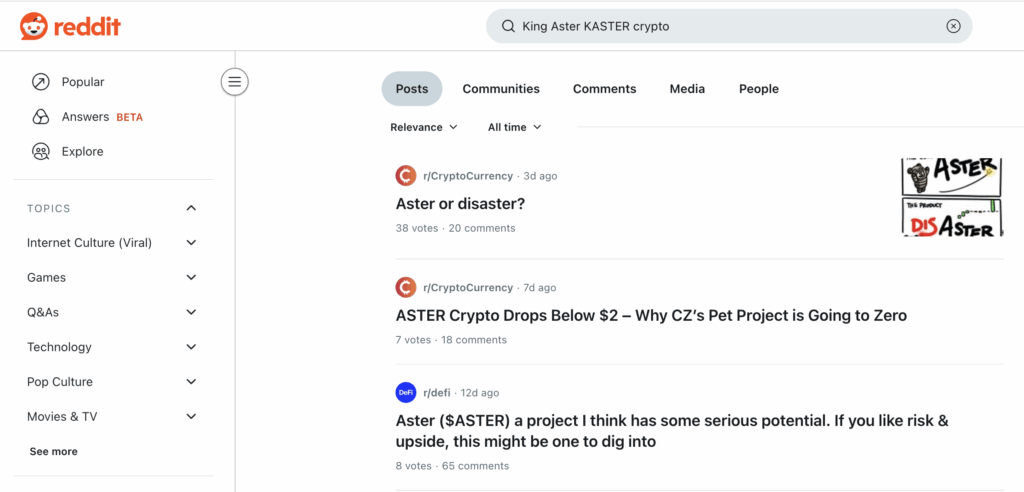Click See more under topics
Screen dimensions: 1024x492
[53, 452]
